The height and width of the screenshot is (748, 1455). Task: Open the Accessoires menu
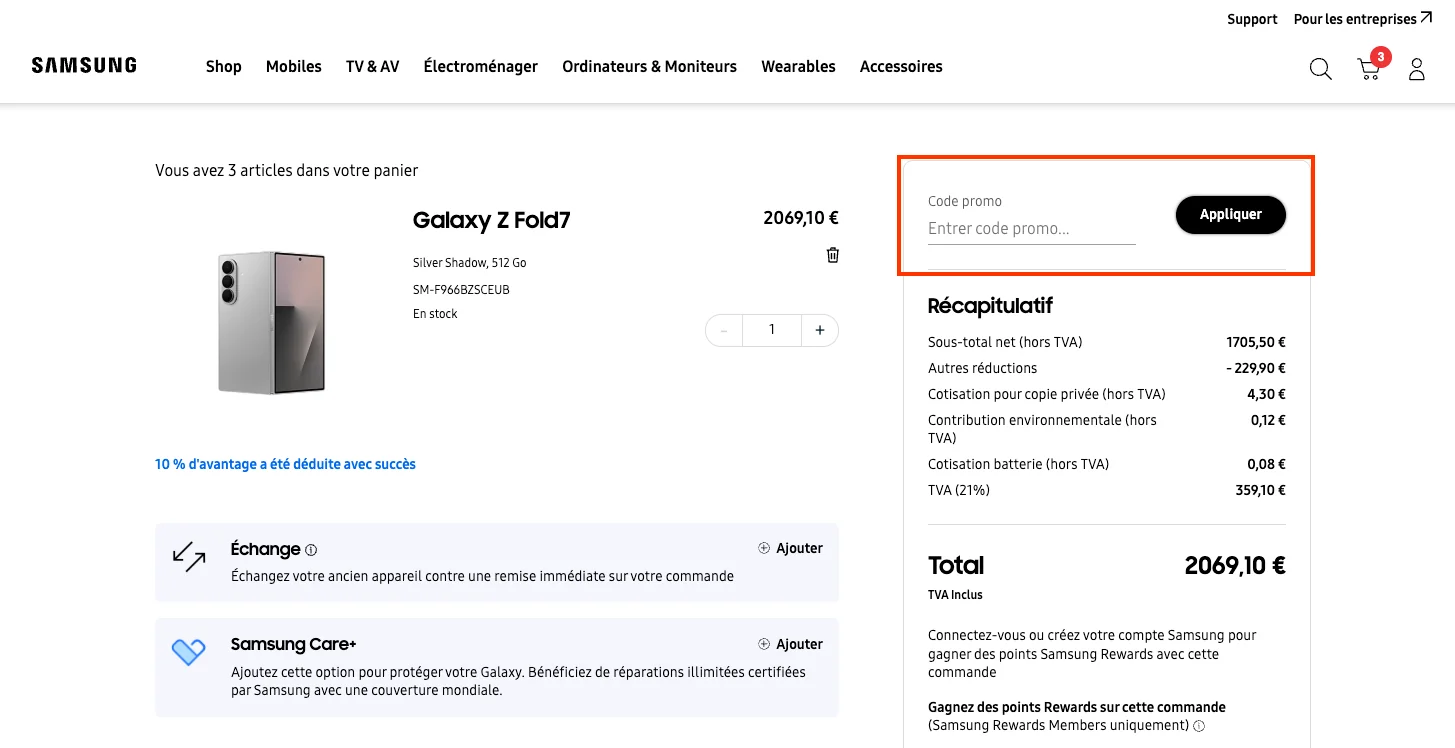tap(901, 66)
